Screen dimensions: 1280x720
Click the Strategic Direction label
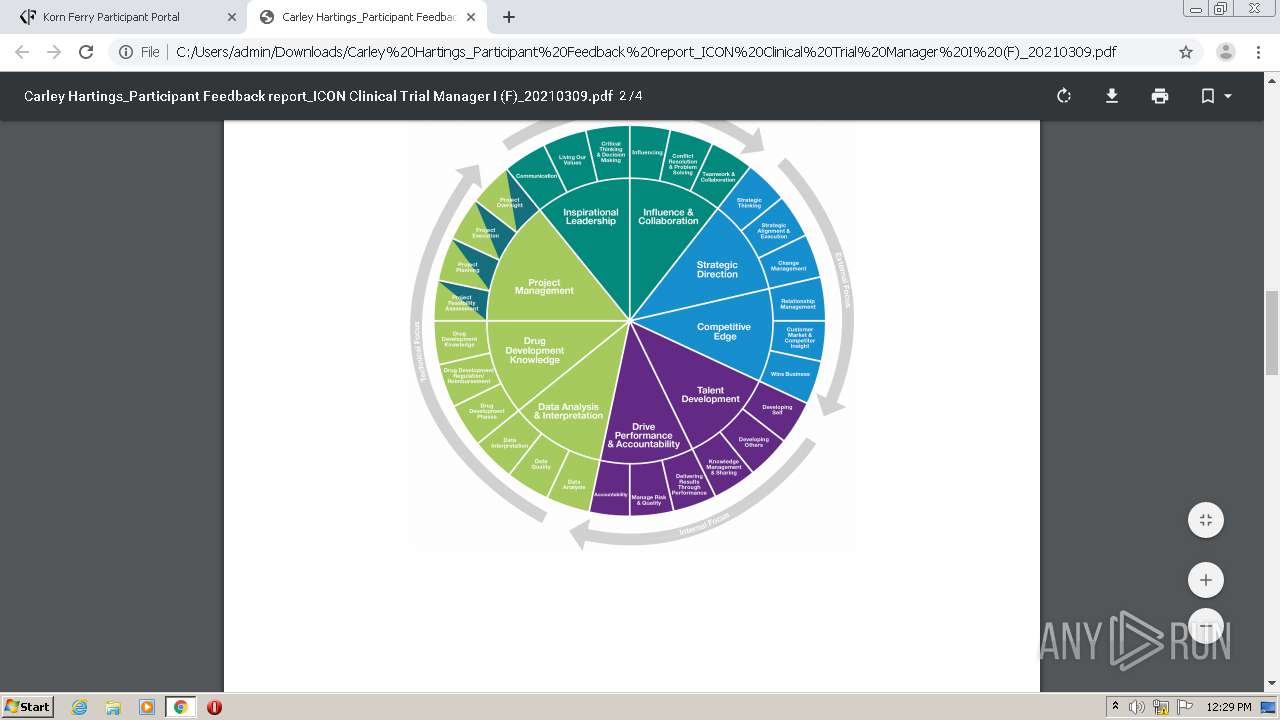click(717, 270)
